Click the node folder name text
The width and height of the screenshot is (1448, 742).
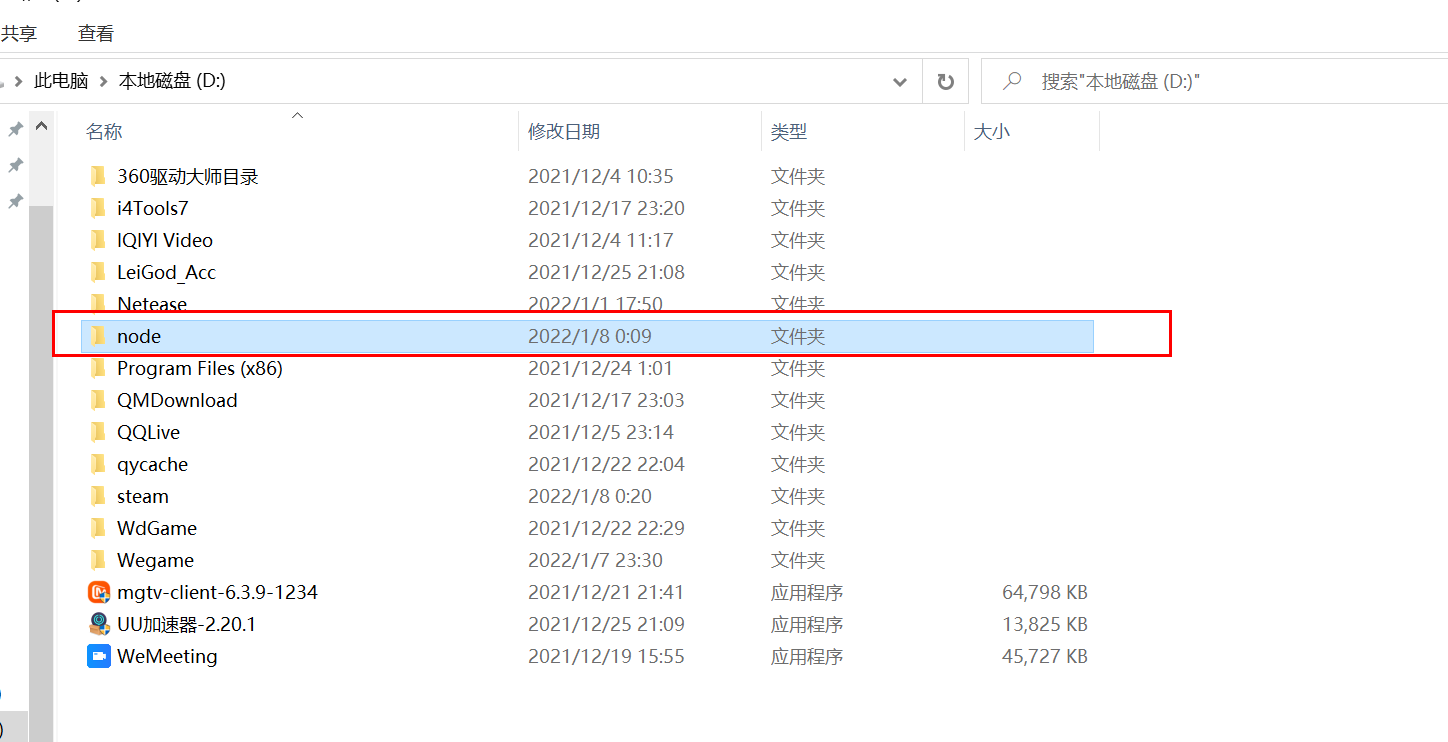(x=139, y=336)
